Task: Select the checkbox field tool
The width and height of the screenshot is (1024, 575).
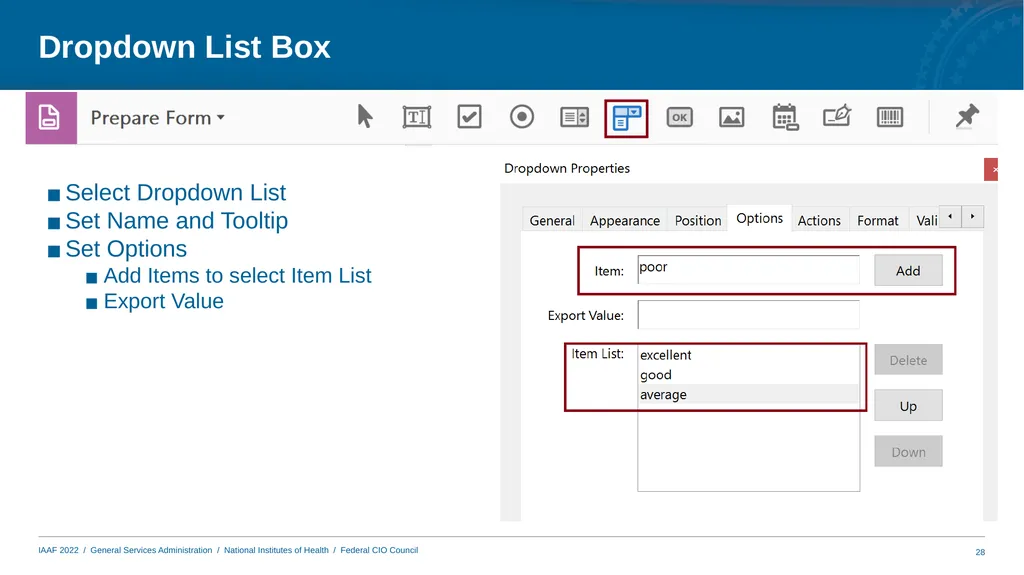Action: point(469,117)
